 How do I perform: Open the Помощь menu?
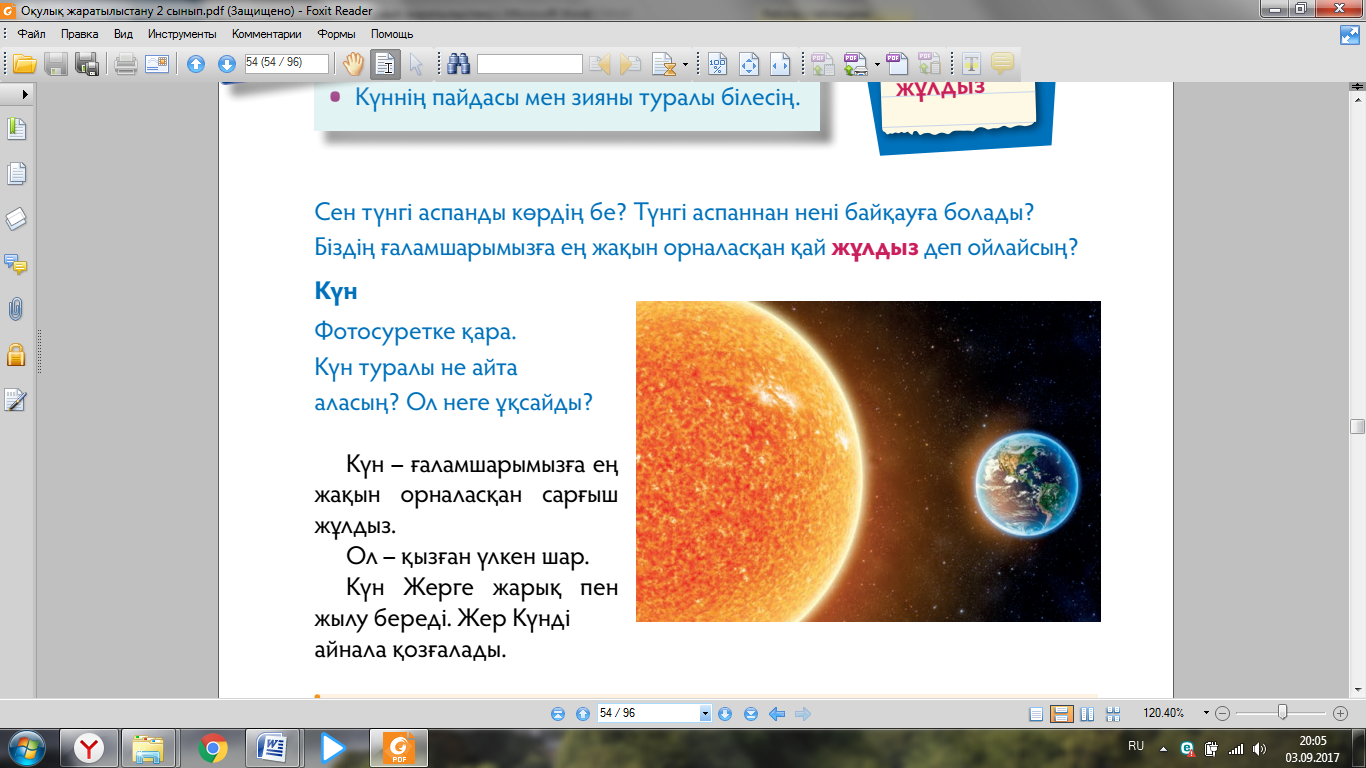point(392,34)
